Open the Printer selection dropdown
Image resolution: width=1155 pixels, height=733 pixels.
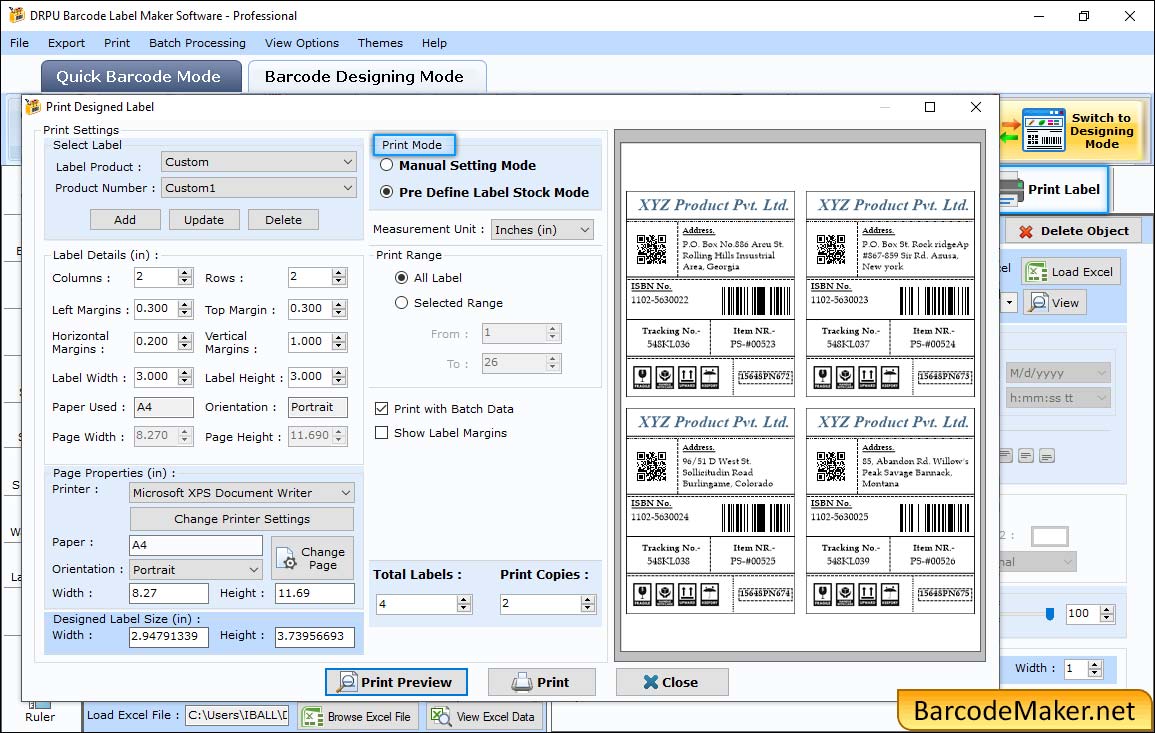pyautogui.click(x=242, y=493)
